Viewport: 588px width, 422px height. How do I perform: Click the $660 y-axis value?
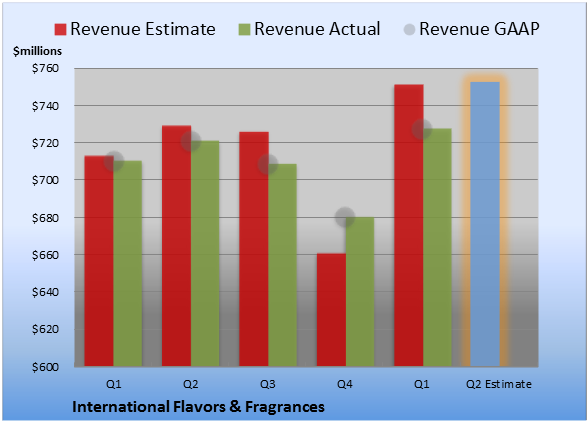45,255
